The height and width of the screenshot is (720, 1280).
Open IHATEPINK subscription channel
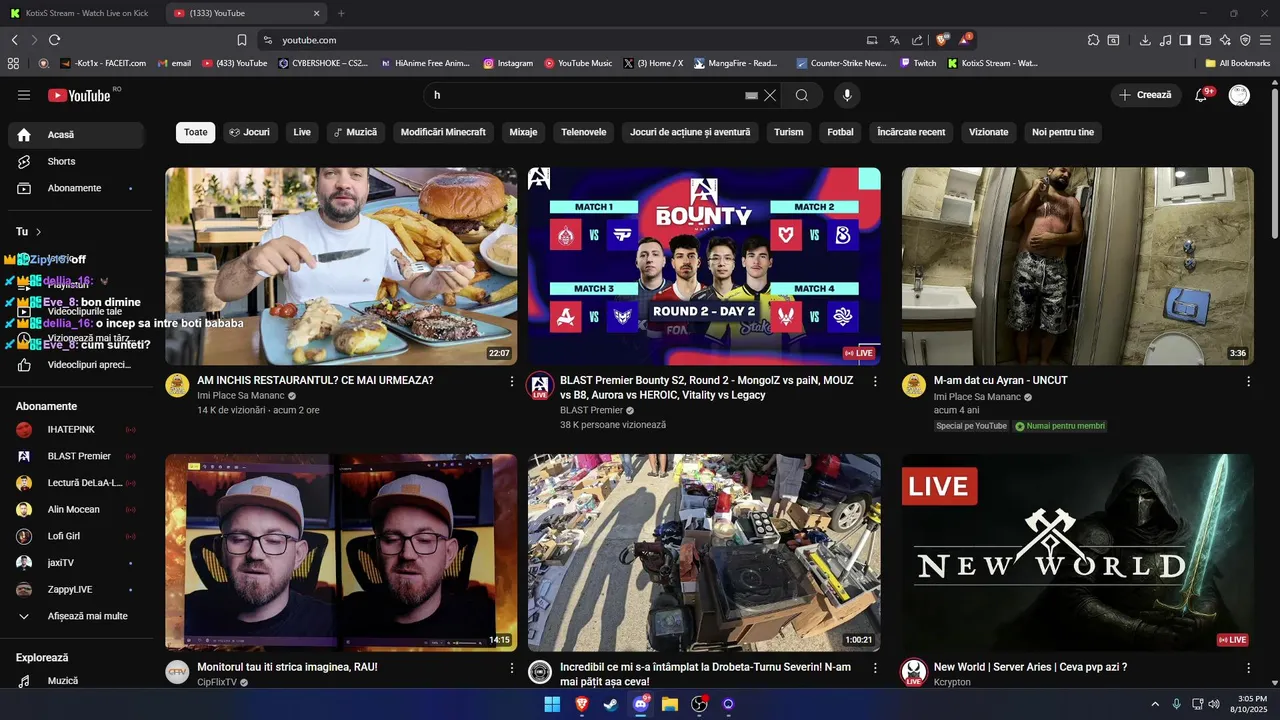coord(76,429)
